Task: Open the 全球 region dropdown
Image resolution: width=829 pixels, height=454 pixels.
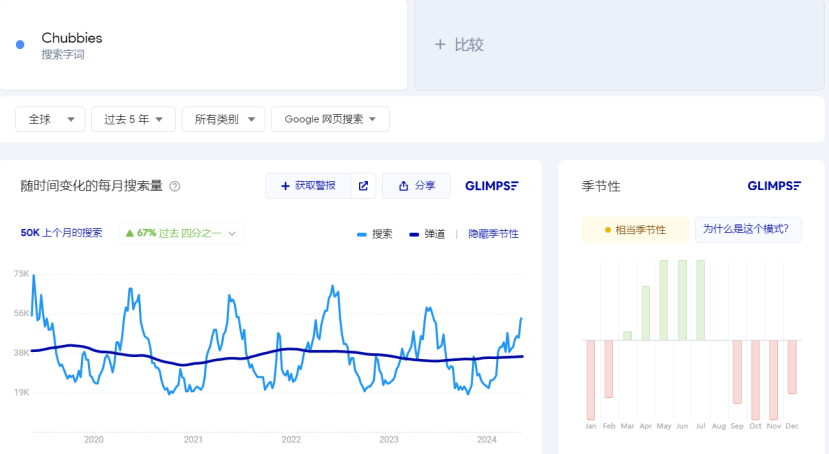Action: pyautogui.click(x=50, y=119)
